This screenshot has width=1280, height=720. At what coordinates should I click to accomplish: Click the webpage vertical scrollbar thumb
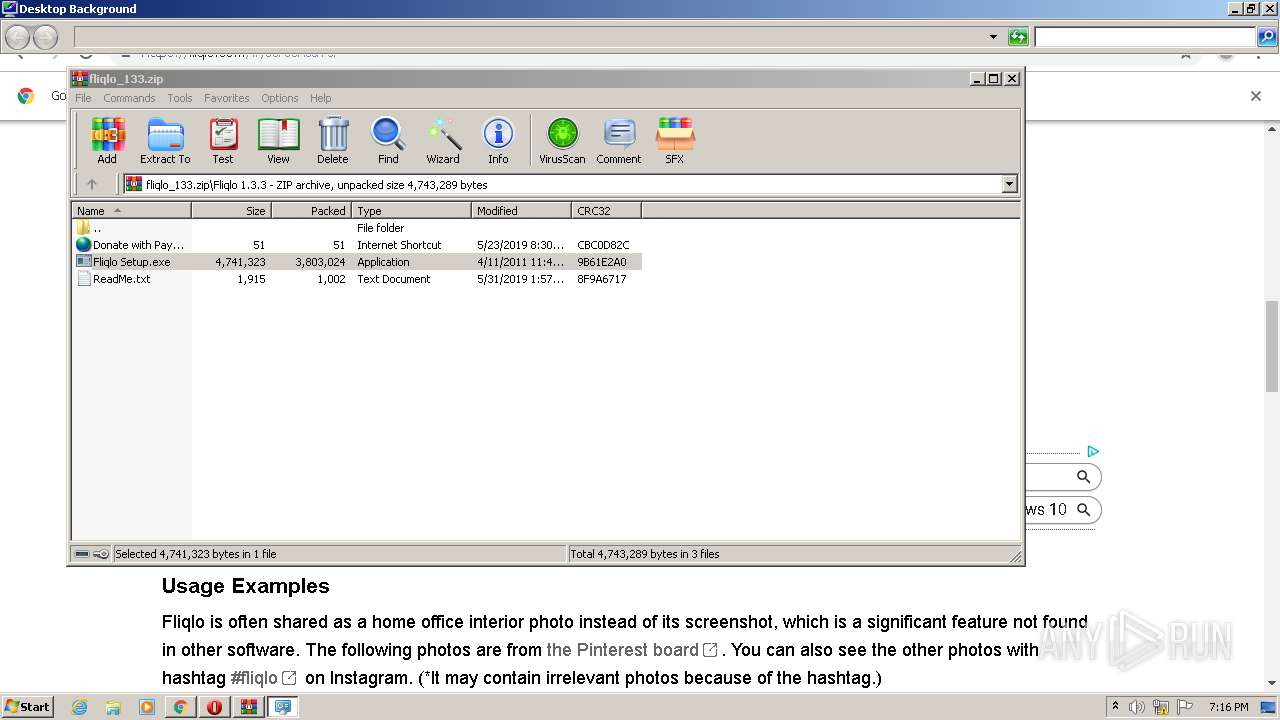pyautogui.click(x=1272, y=346)
